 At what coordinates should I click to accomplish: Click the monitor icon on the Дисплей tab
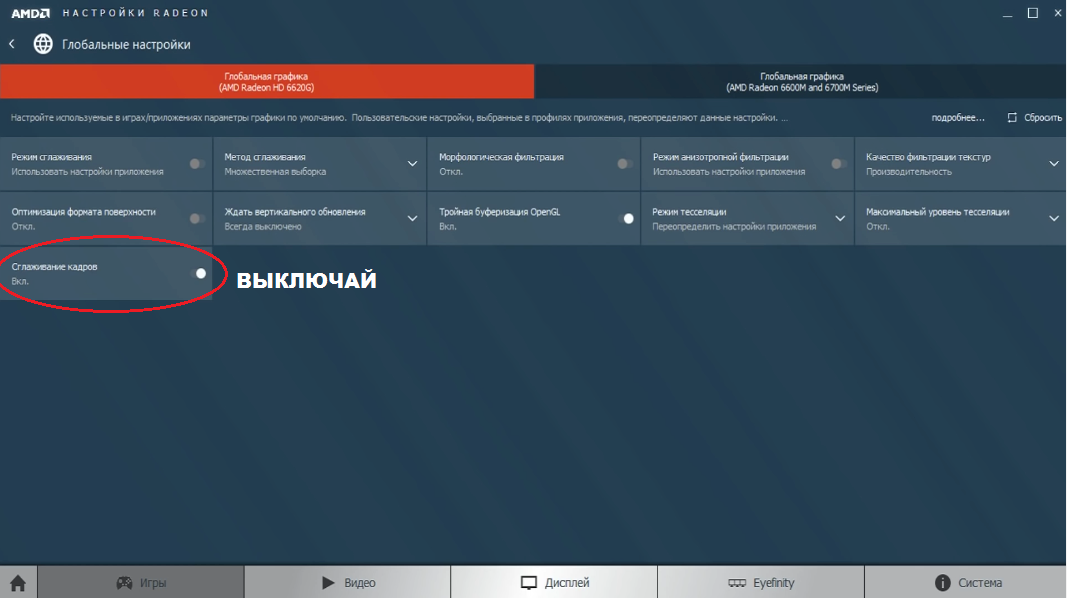pos(529,583)
